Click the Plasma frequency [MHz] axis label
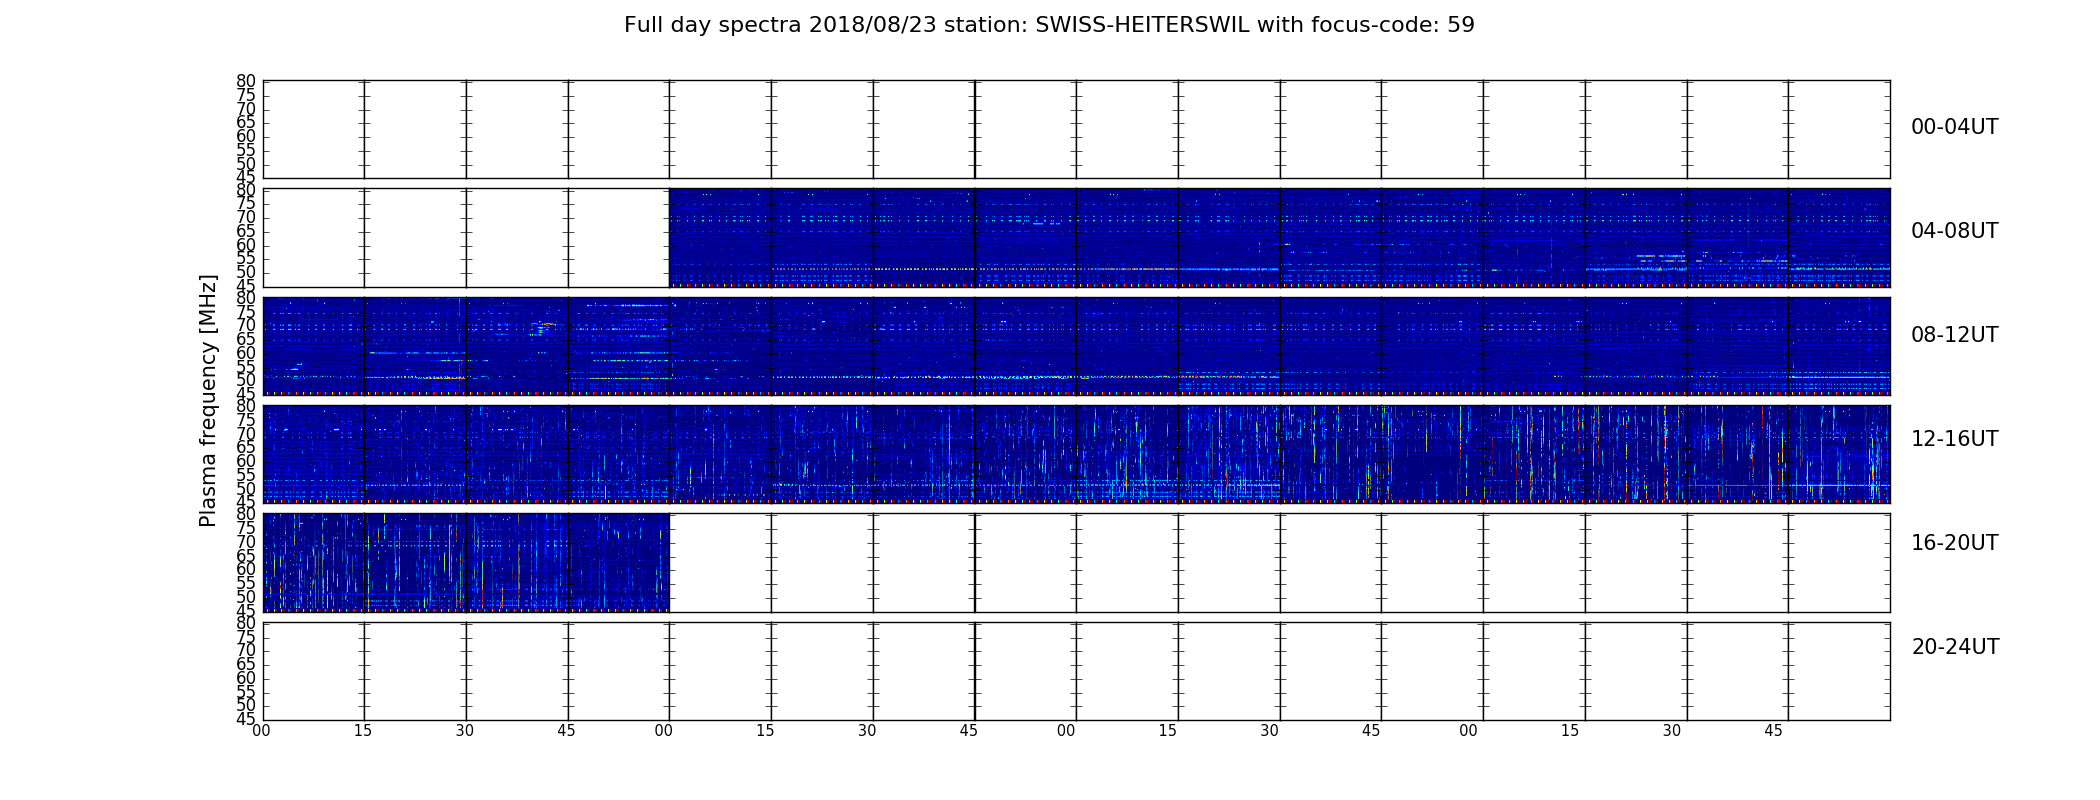 coord(208,400)
